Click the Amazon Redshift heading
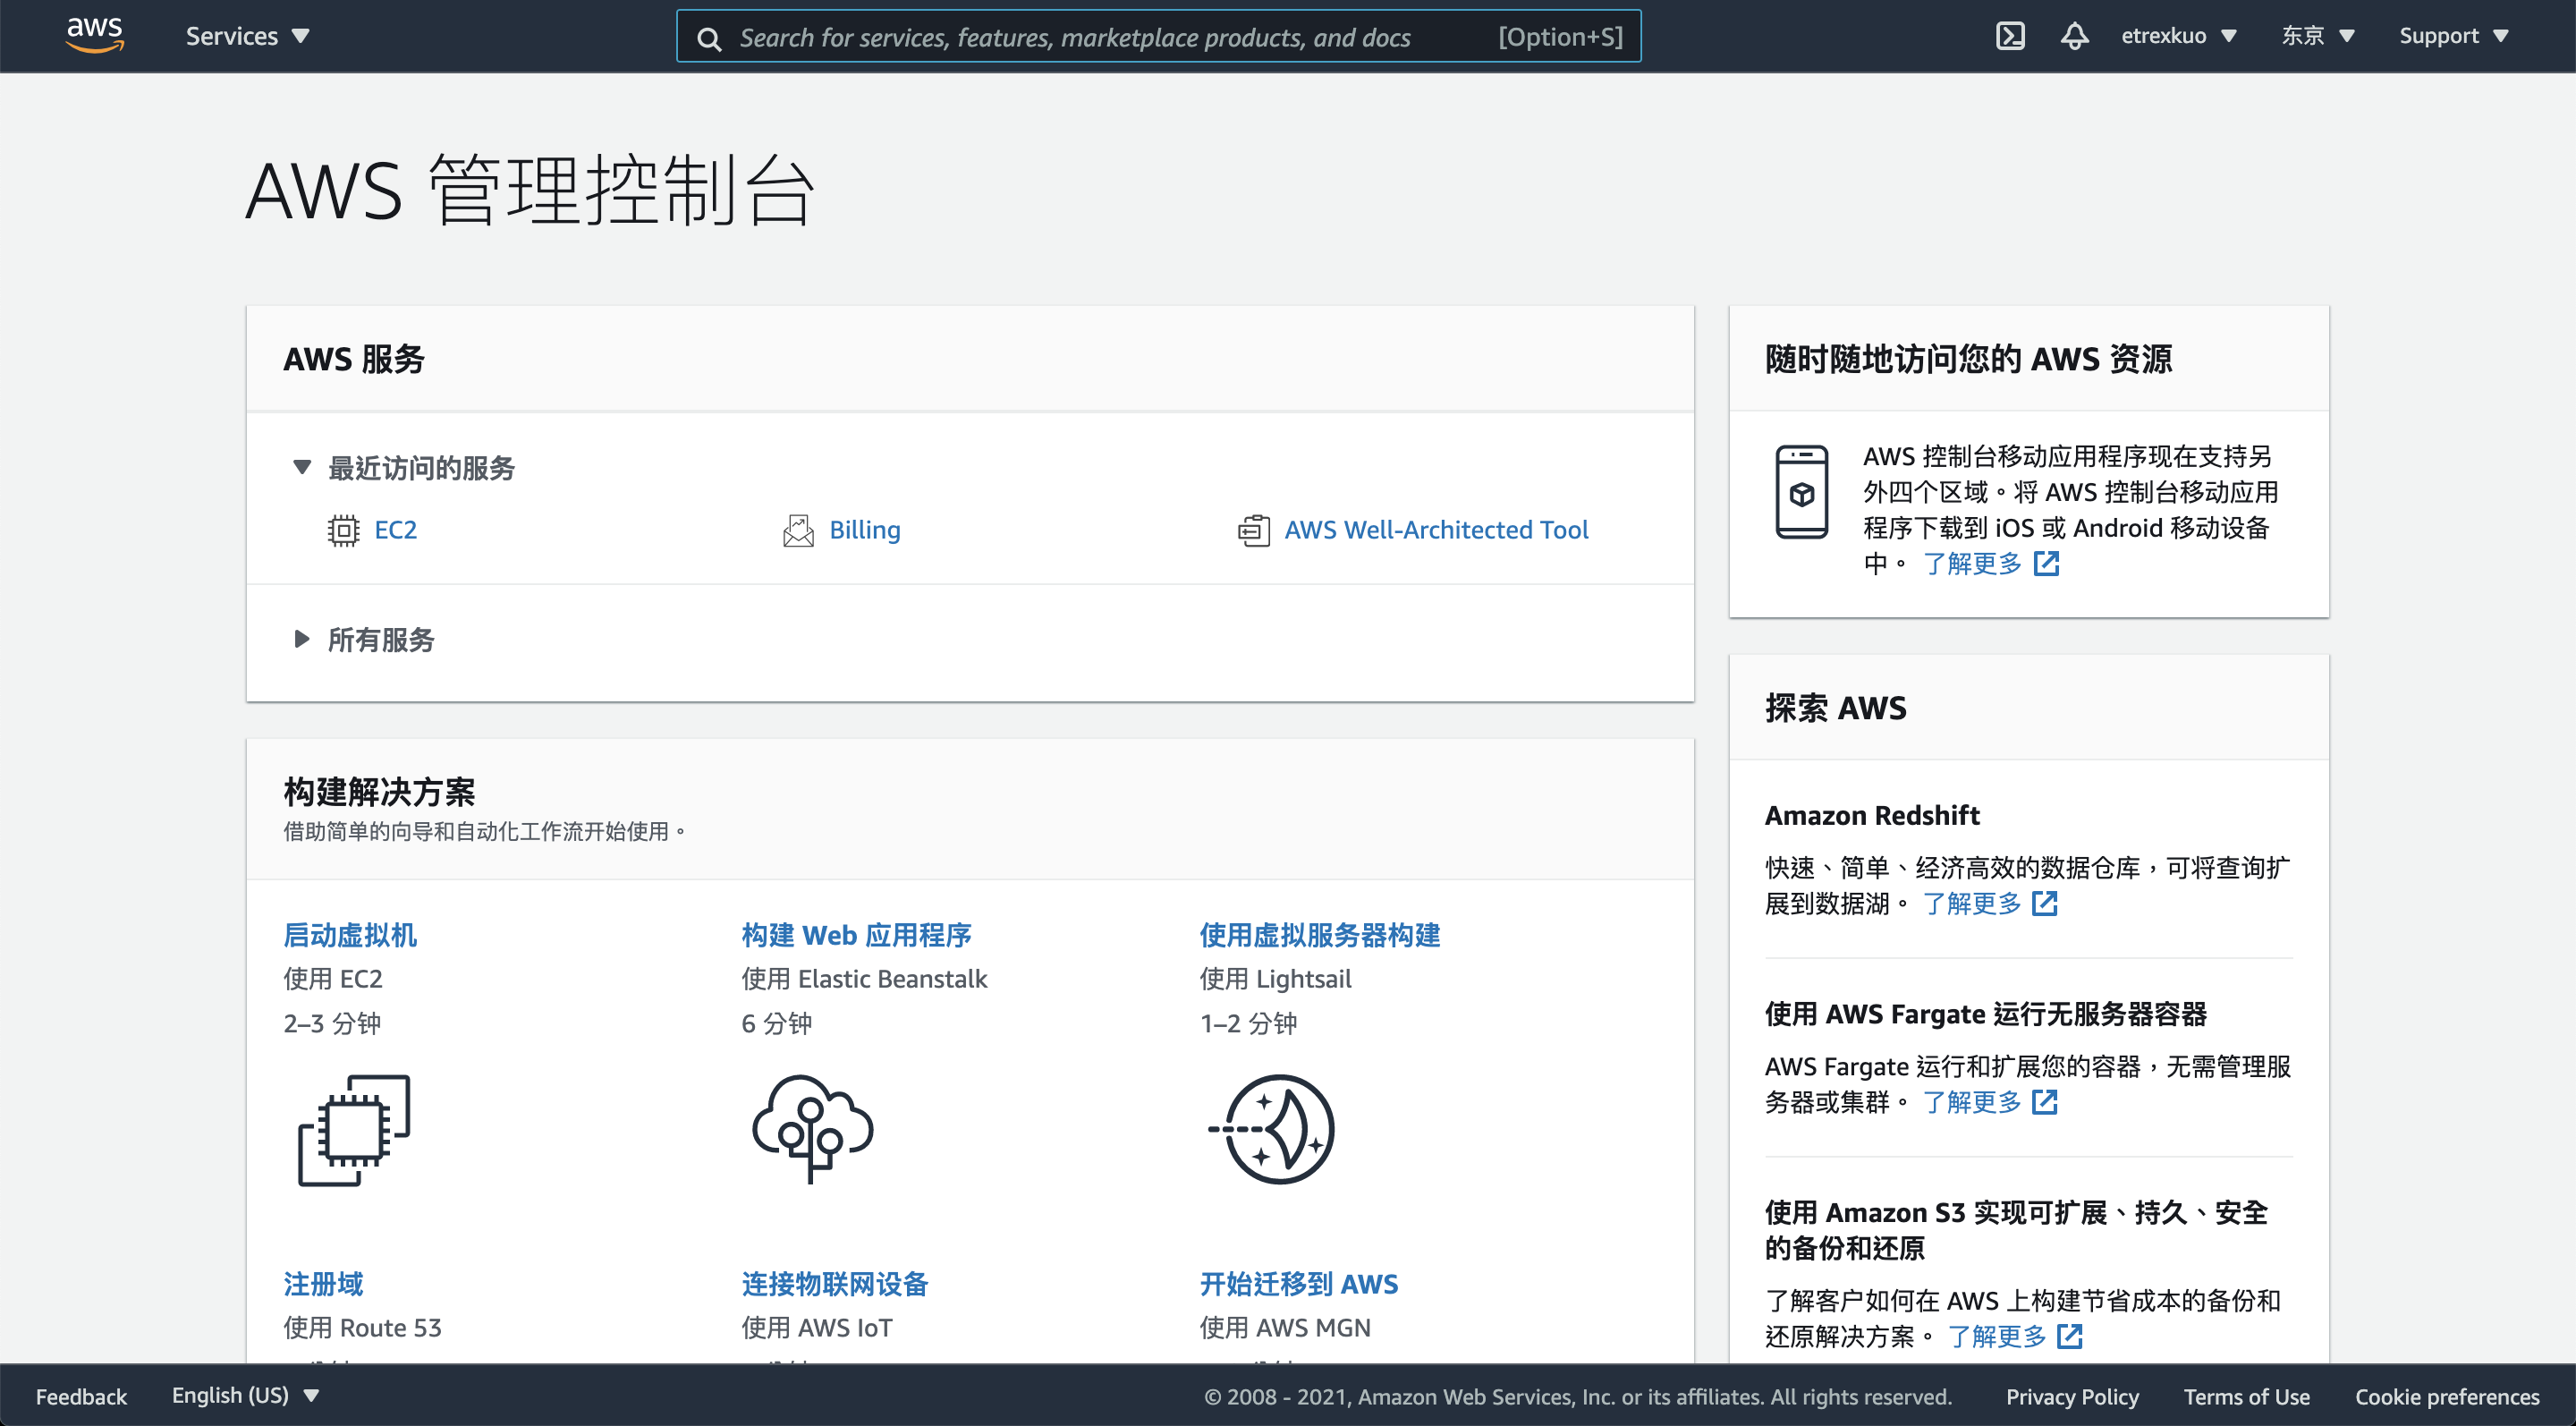 point(1872,815)
